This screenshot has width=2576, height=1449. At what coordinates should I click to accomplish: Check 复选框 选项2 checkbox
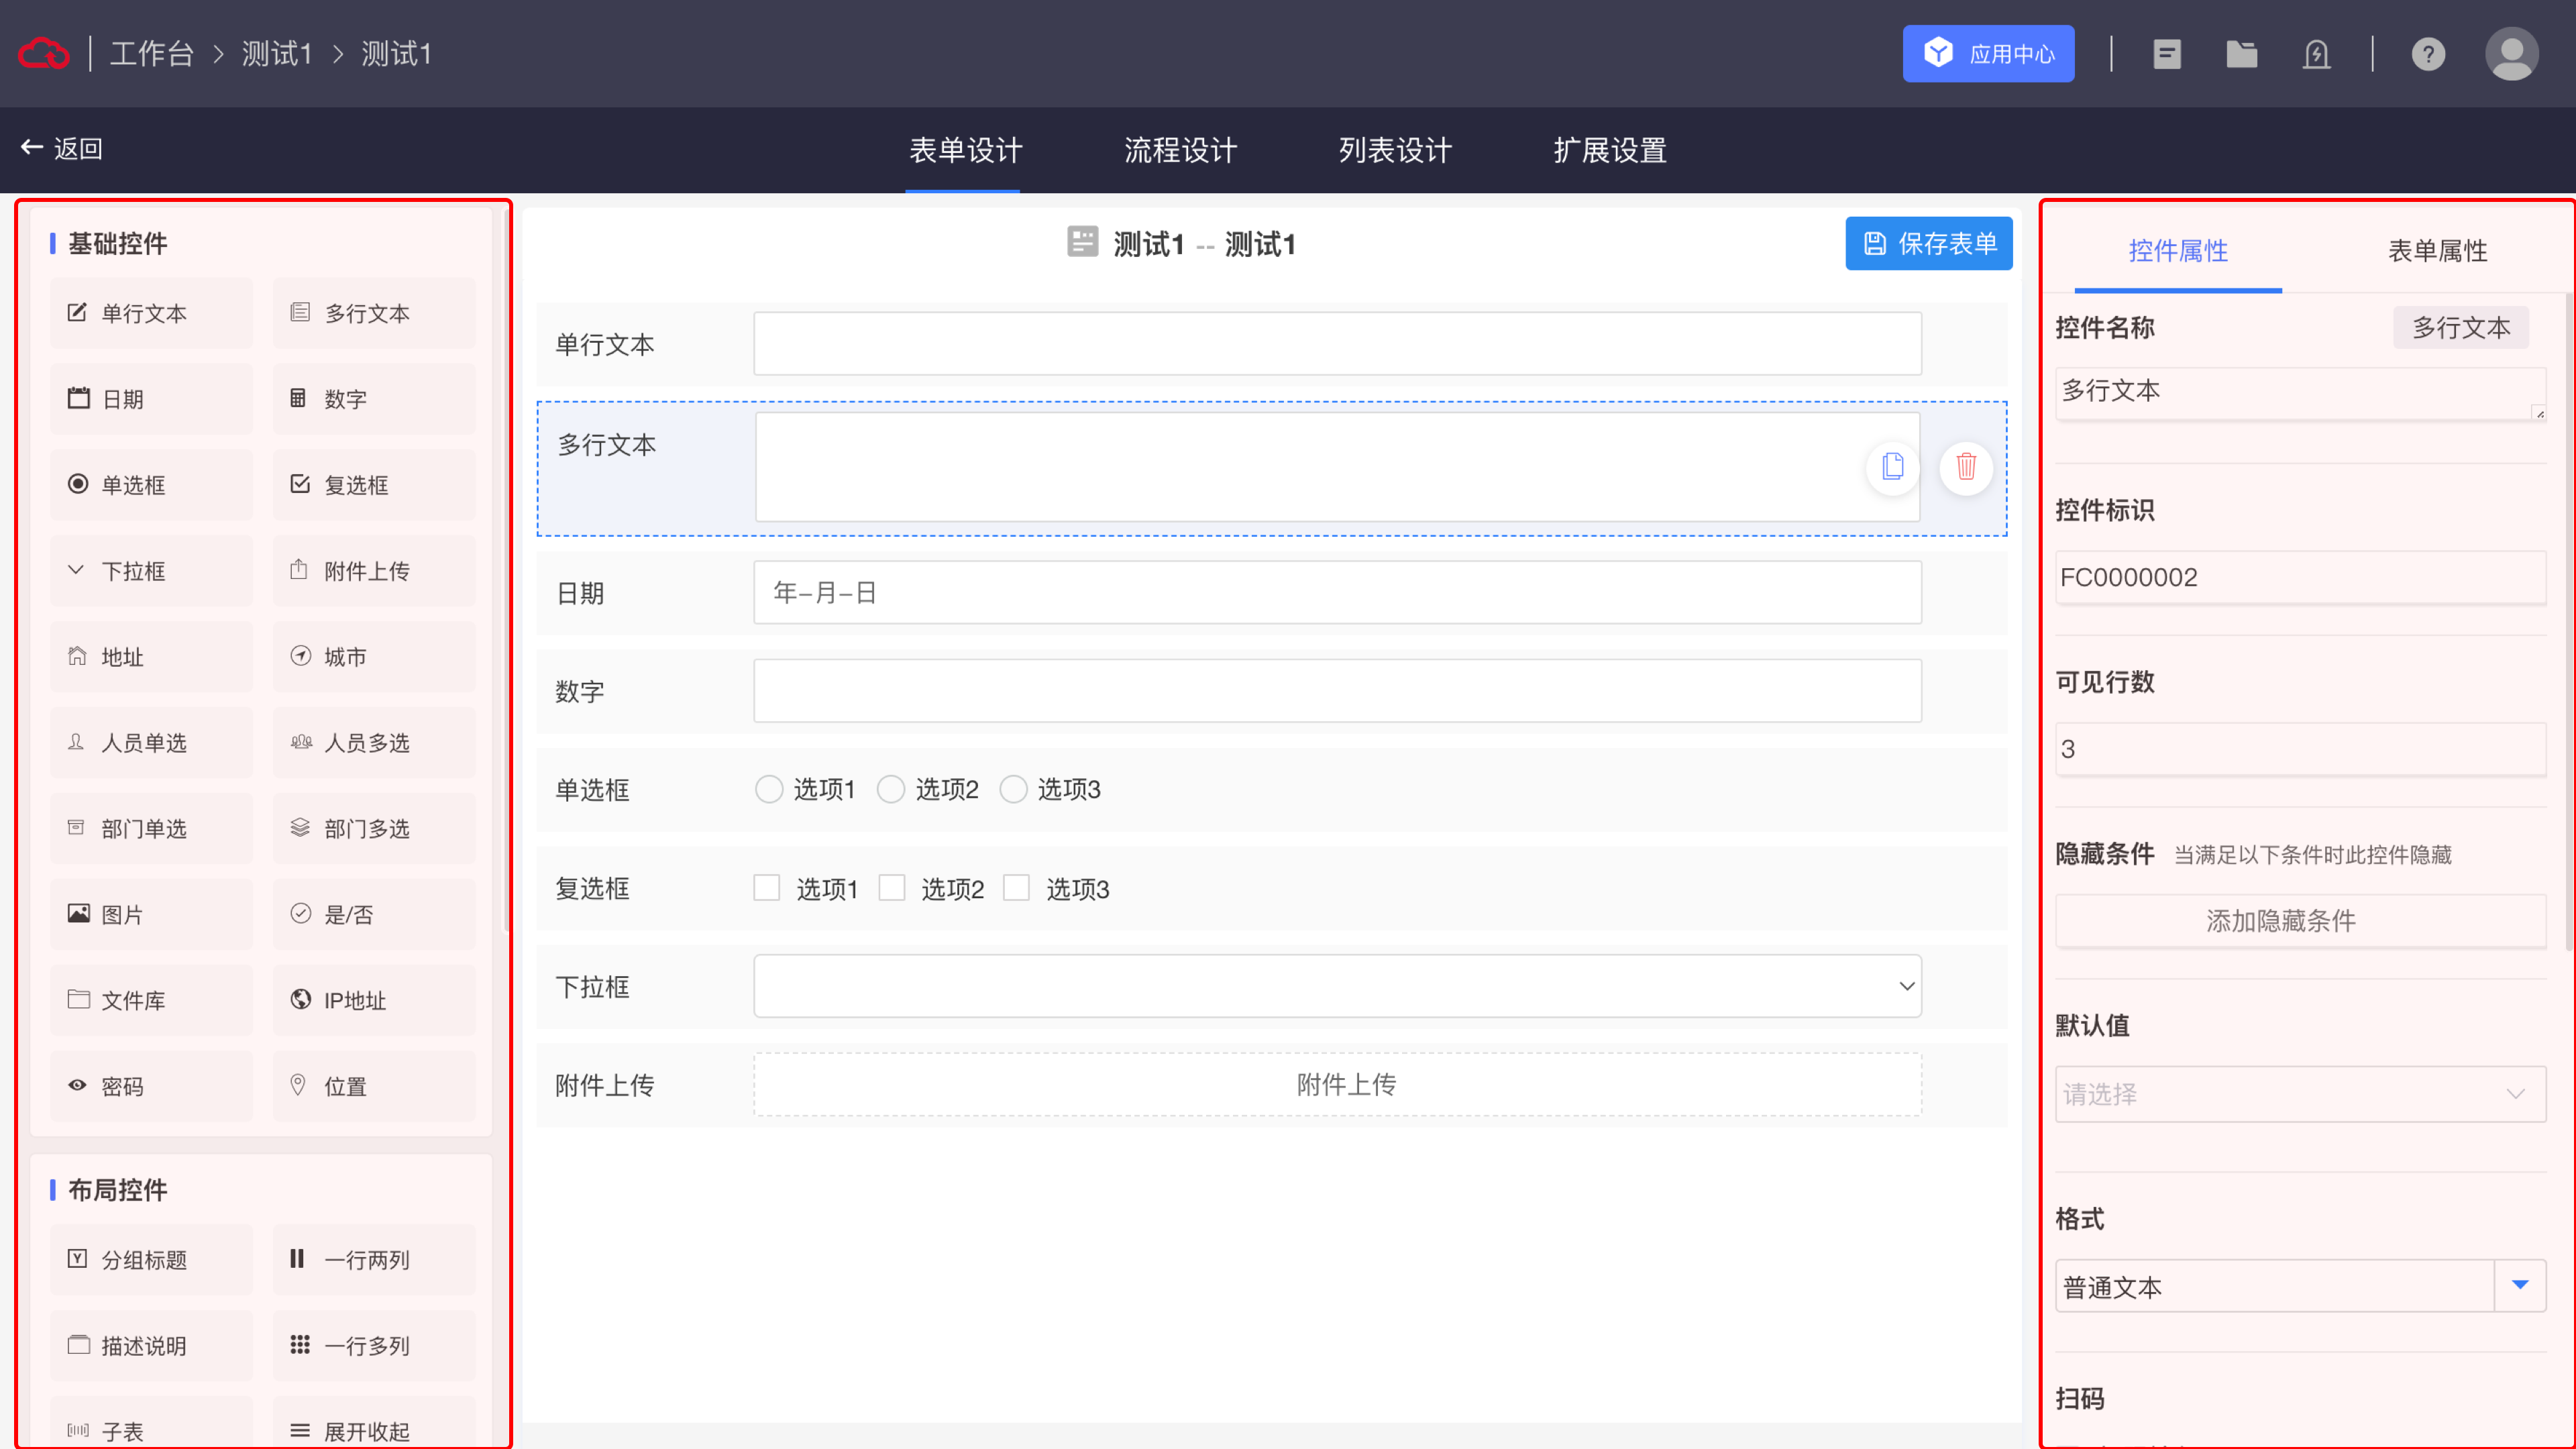(x=892, y=888)
